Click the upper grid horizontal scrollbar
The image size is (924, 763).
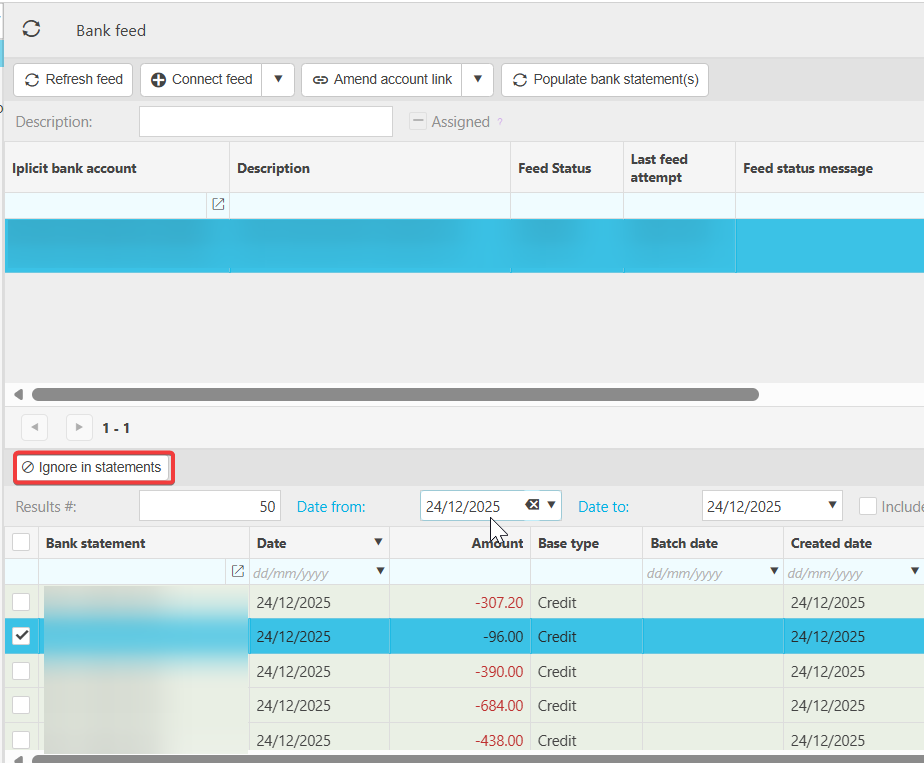click(395, 394)
